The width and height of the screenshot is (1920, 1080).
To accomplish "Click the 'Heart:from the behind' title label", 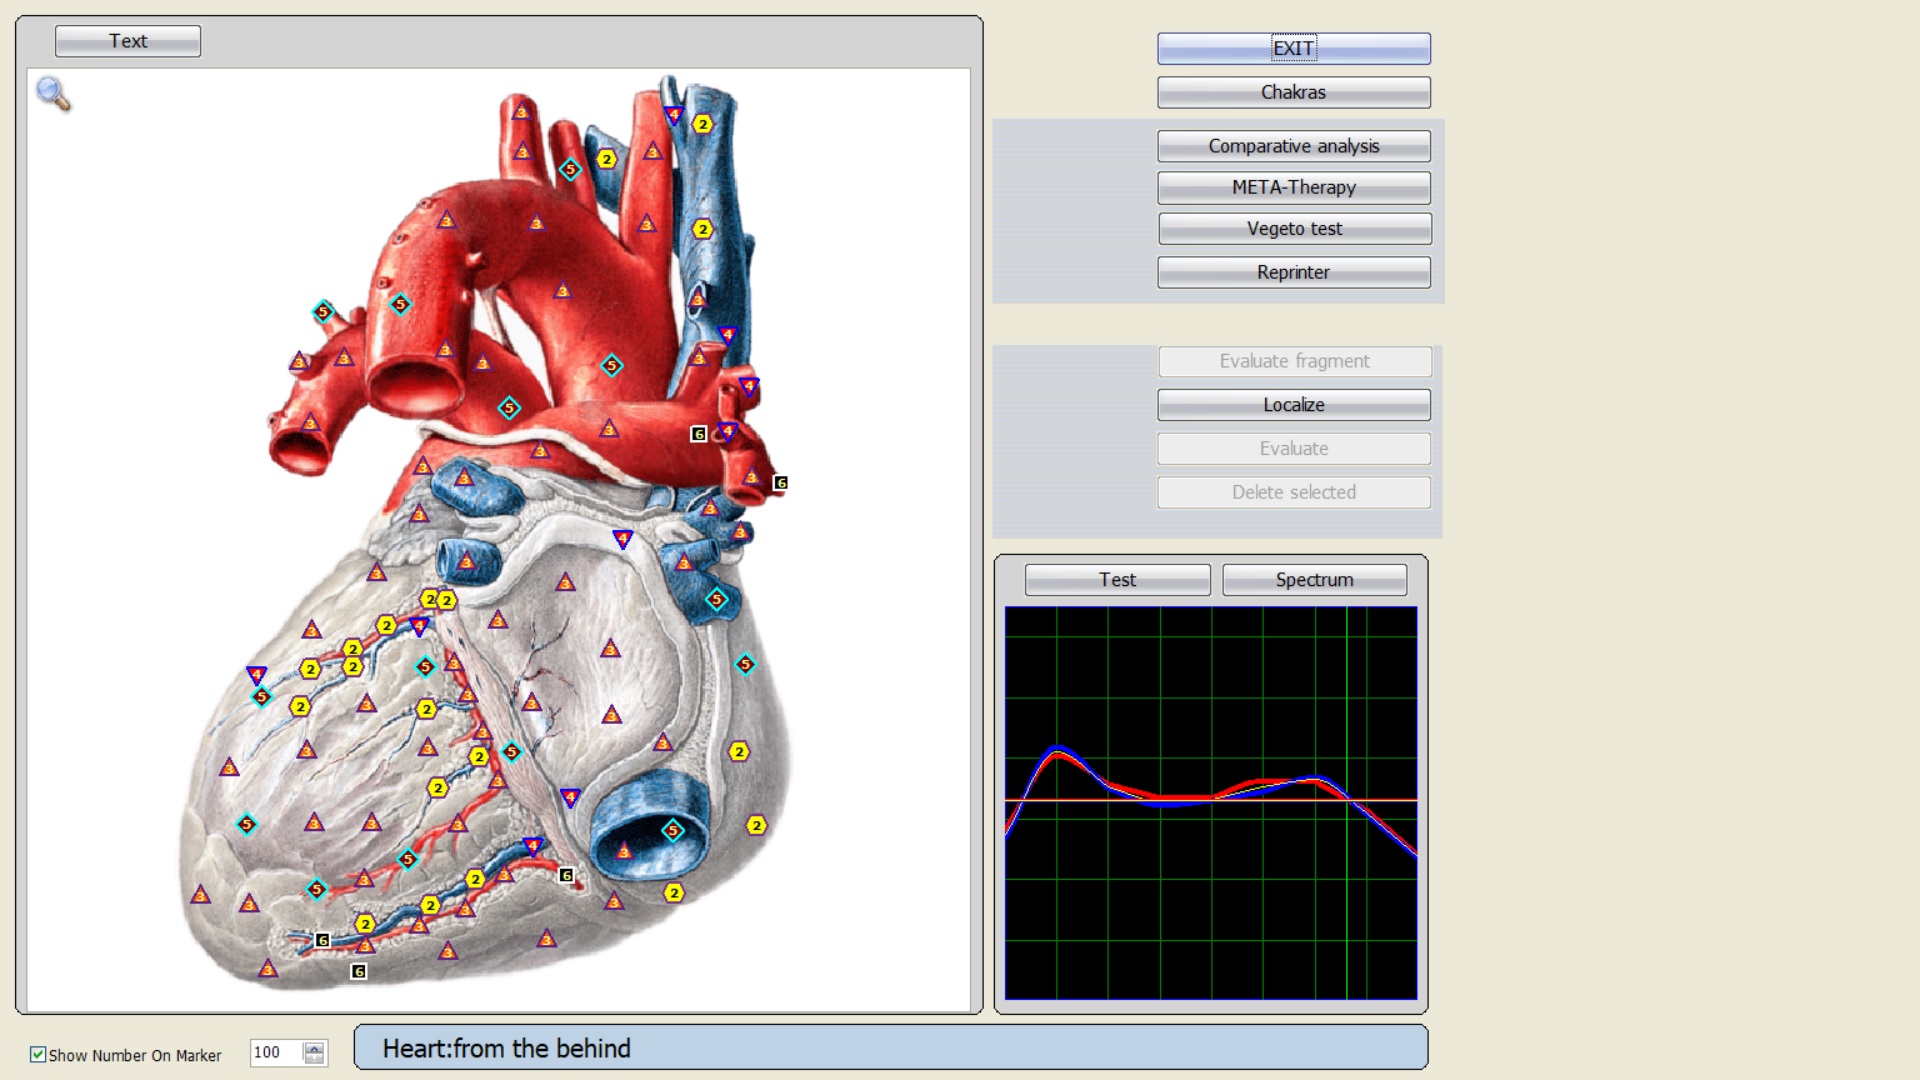I will click(506, 1048).
